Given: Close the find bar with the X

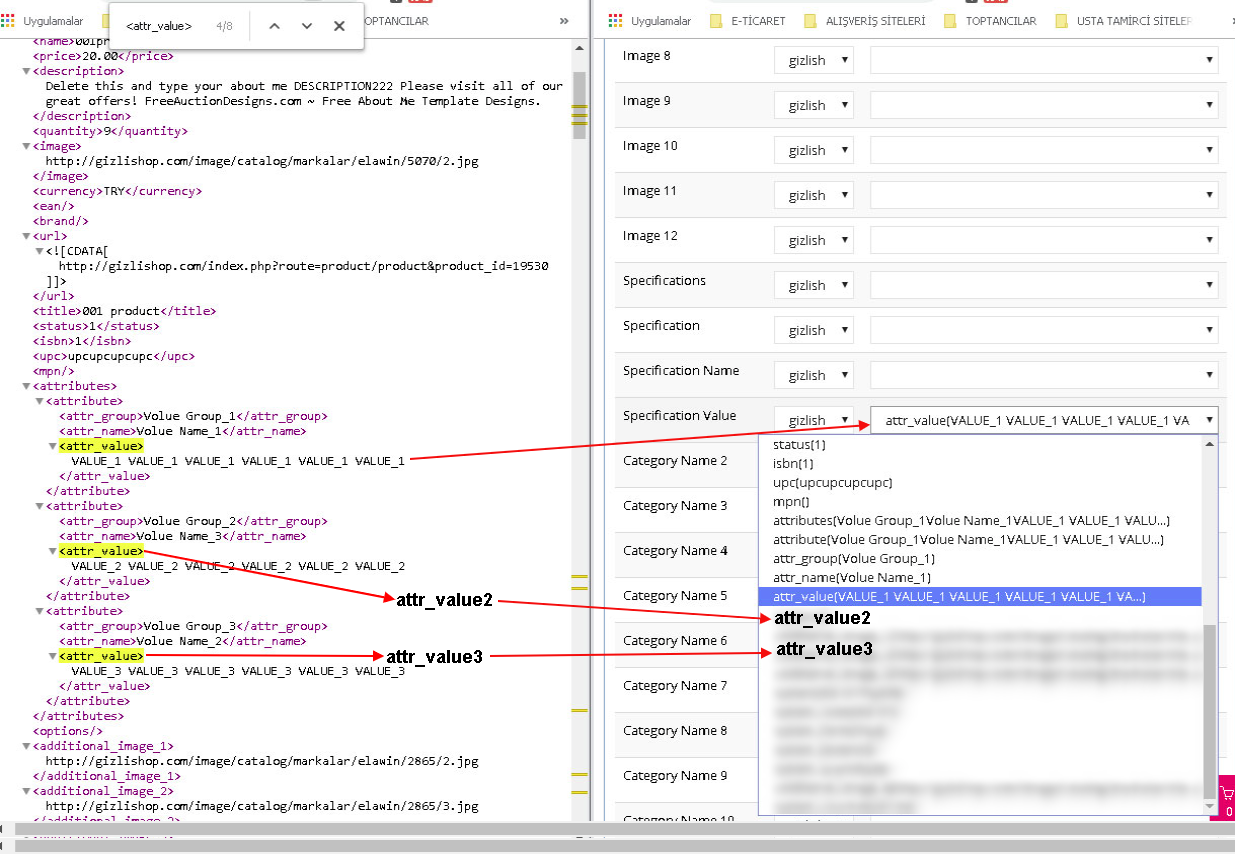Looking at the screenshot, I should point(339,26).
